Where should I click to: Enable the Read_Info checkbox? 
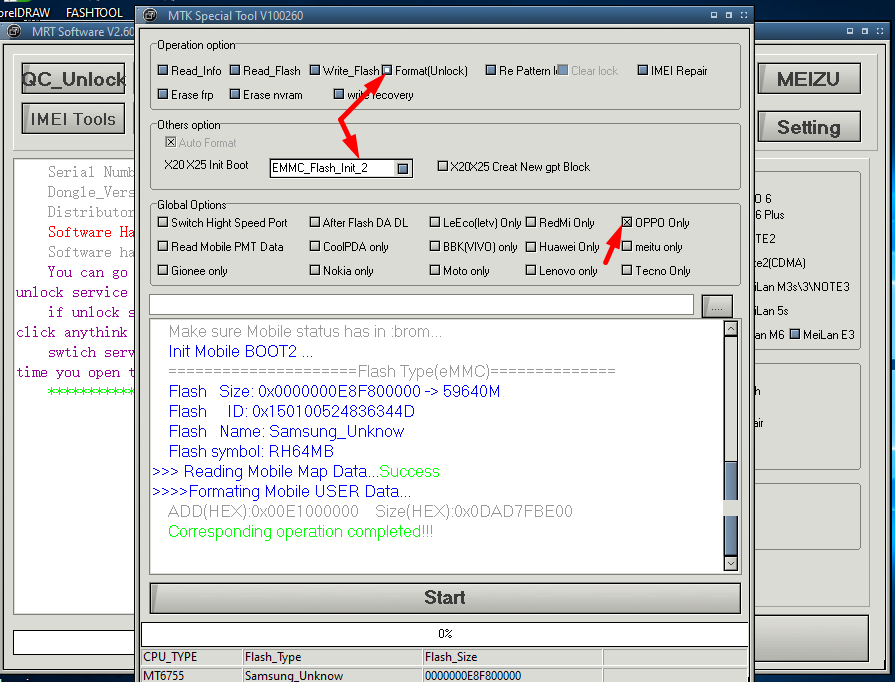(x=163, y=70)
